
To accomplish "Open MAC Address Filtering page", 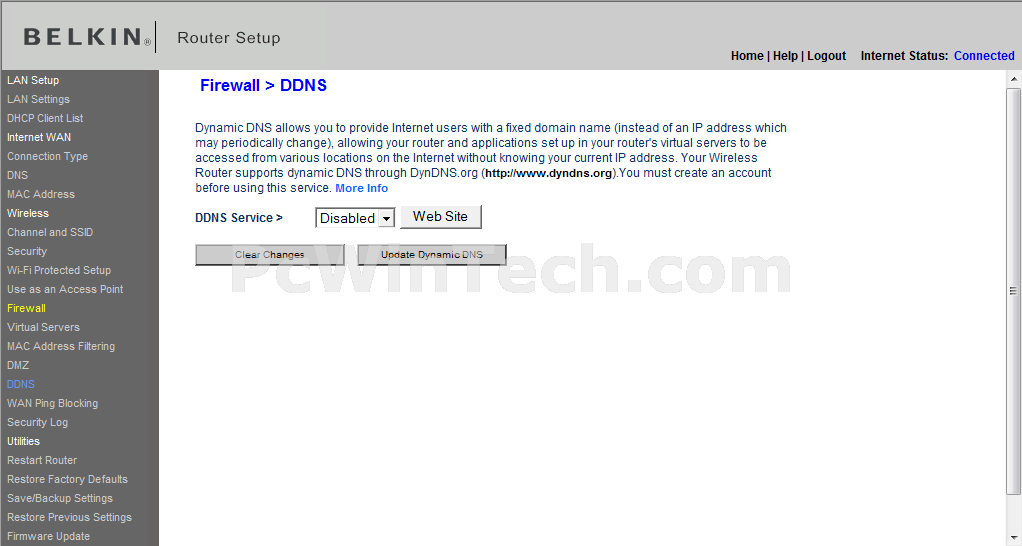I will click(x=61, y=346).
